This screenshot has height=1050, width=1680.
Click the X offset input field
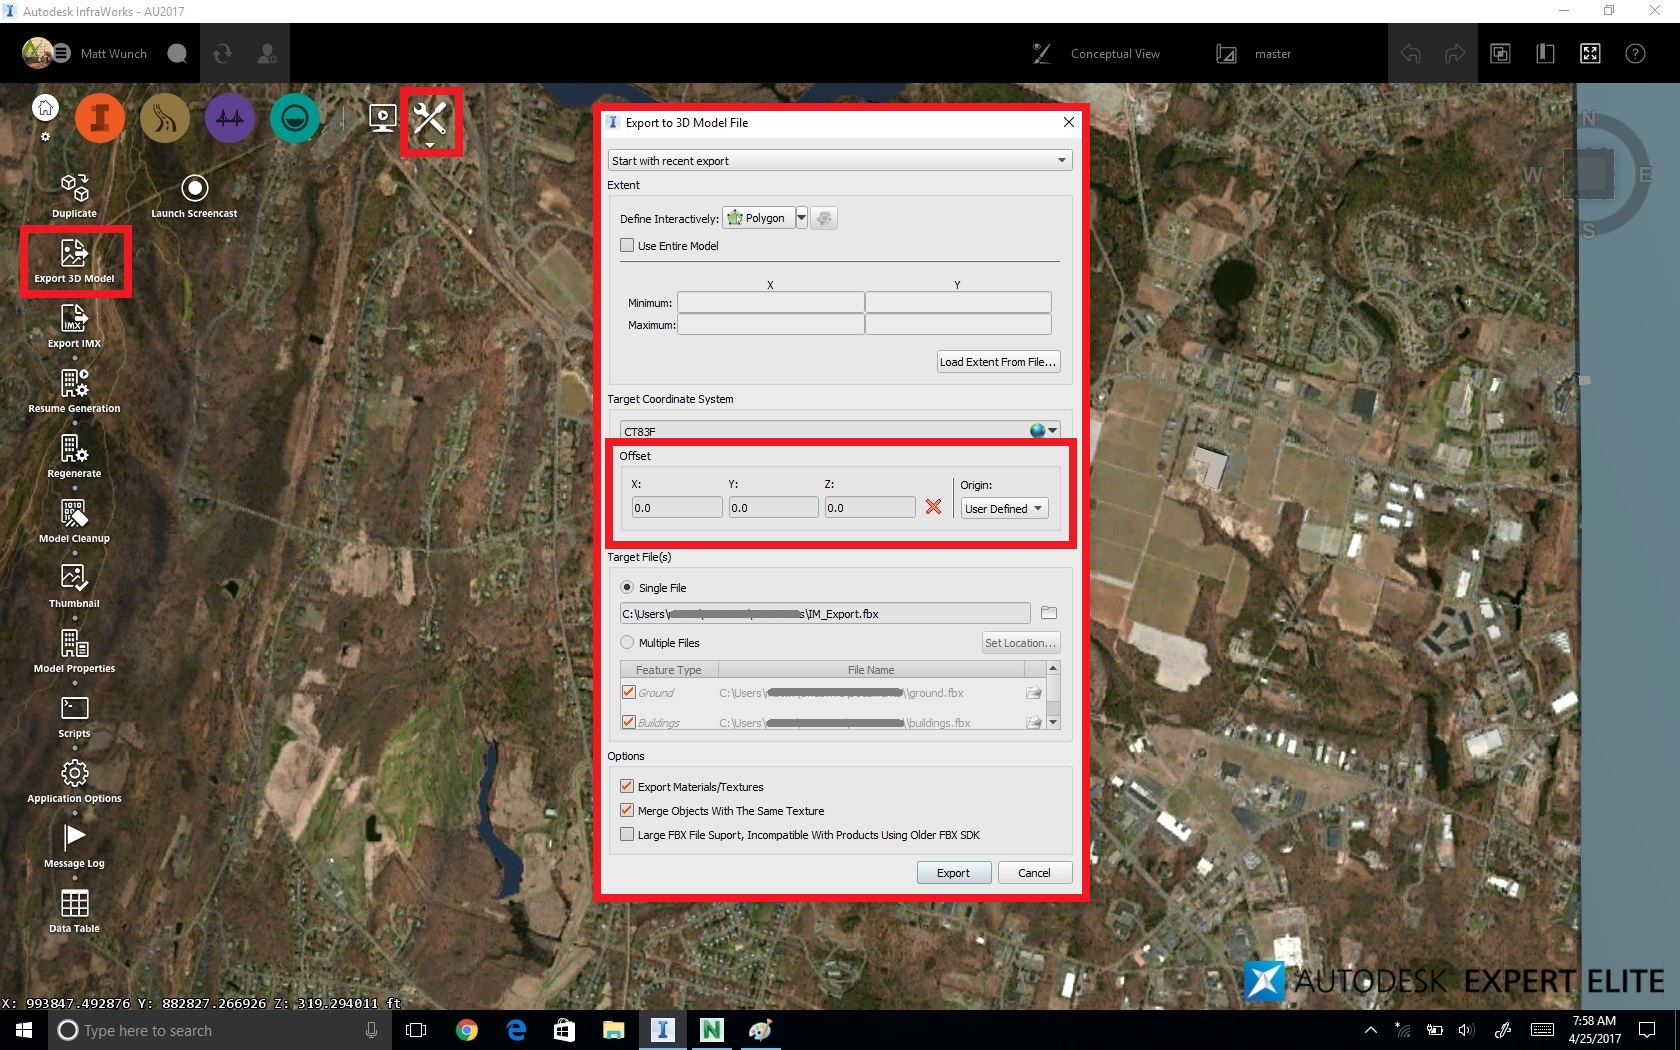pyautogui.click(x=676, y=508)
